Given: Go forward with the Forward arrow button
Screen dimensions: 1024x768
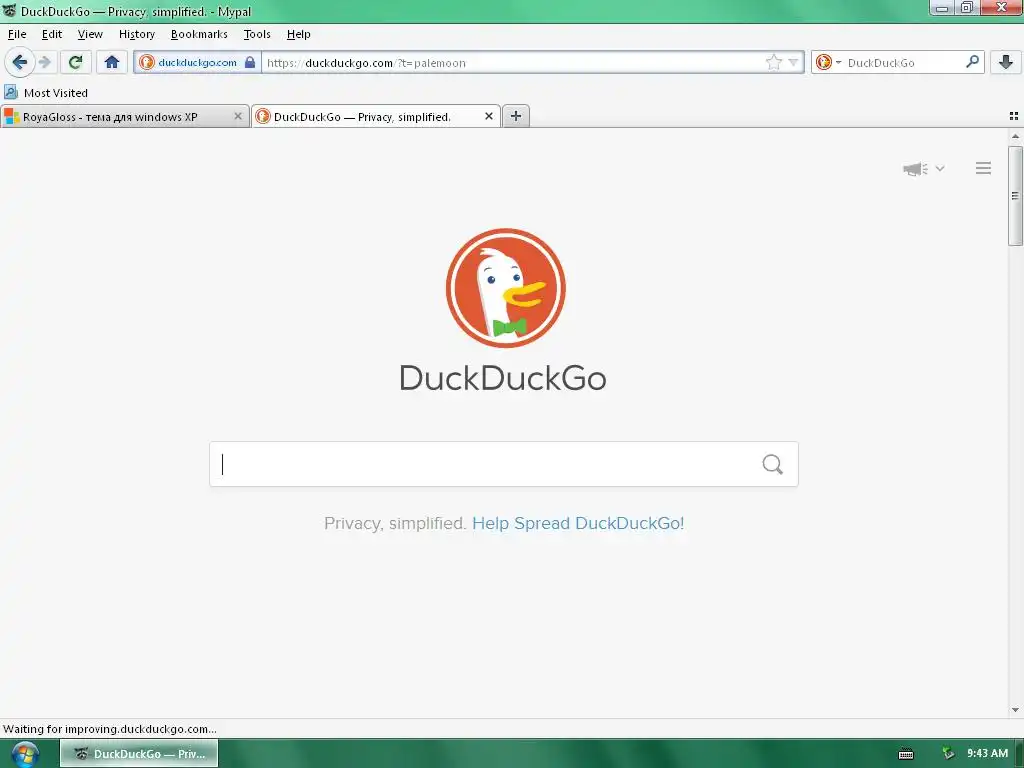Looking at the screenshot, I should [x=45, y=63].
